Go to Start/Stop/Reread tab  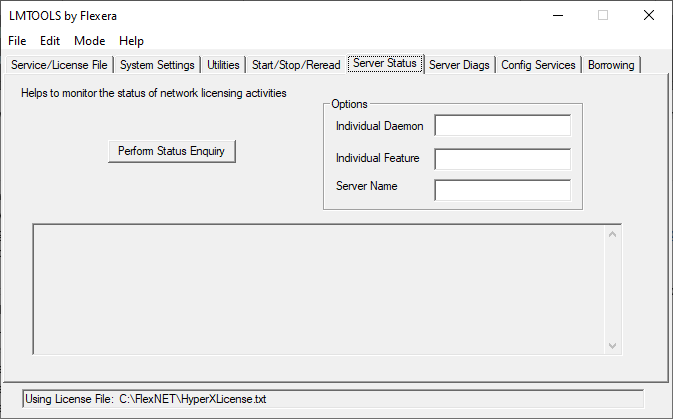[x=296, y=65]
